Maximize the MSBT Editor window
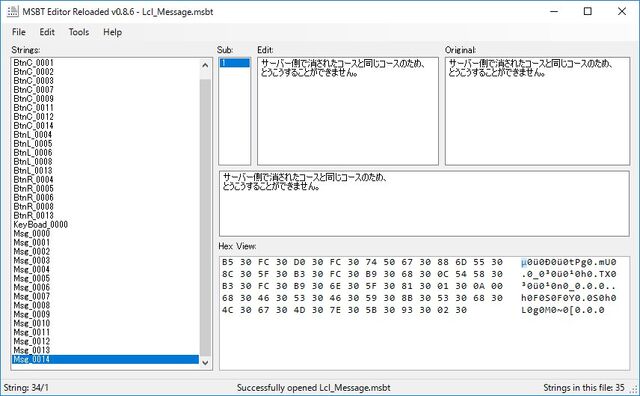The height and width of the screenshot is (396, 640). (588, 11)
